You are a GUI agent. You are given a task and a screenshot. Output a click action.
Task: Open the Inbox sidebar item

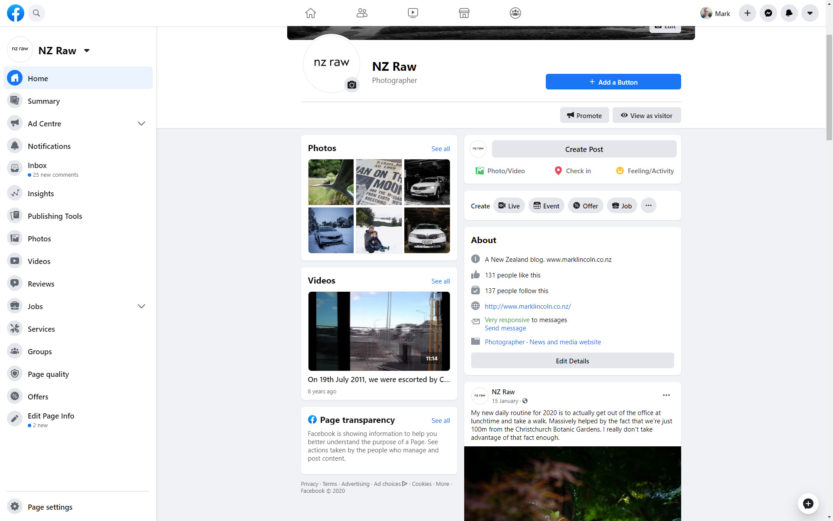click(78, 169)
